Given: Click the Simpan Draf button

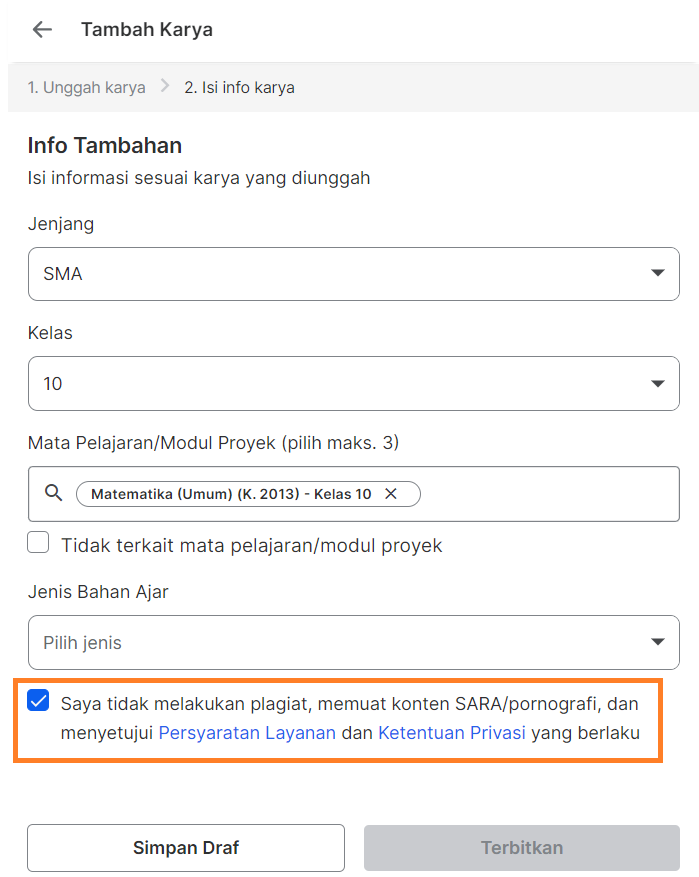Looking at the screenshot, I should 185,847.
